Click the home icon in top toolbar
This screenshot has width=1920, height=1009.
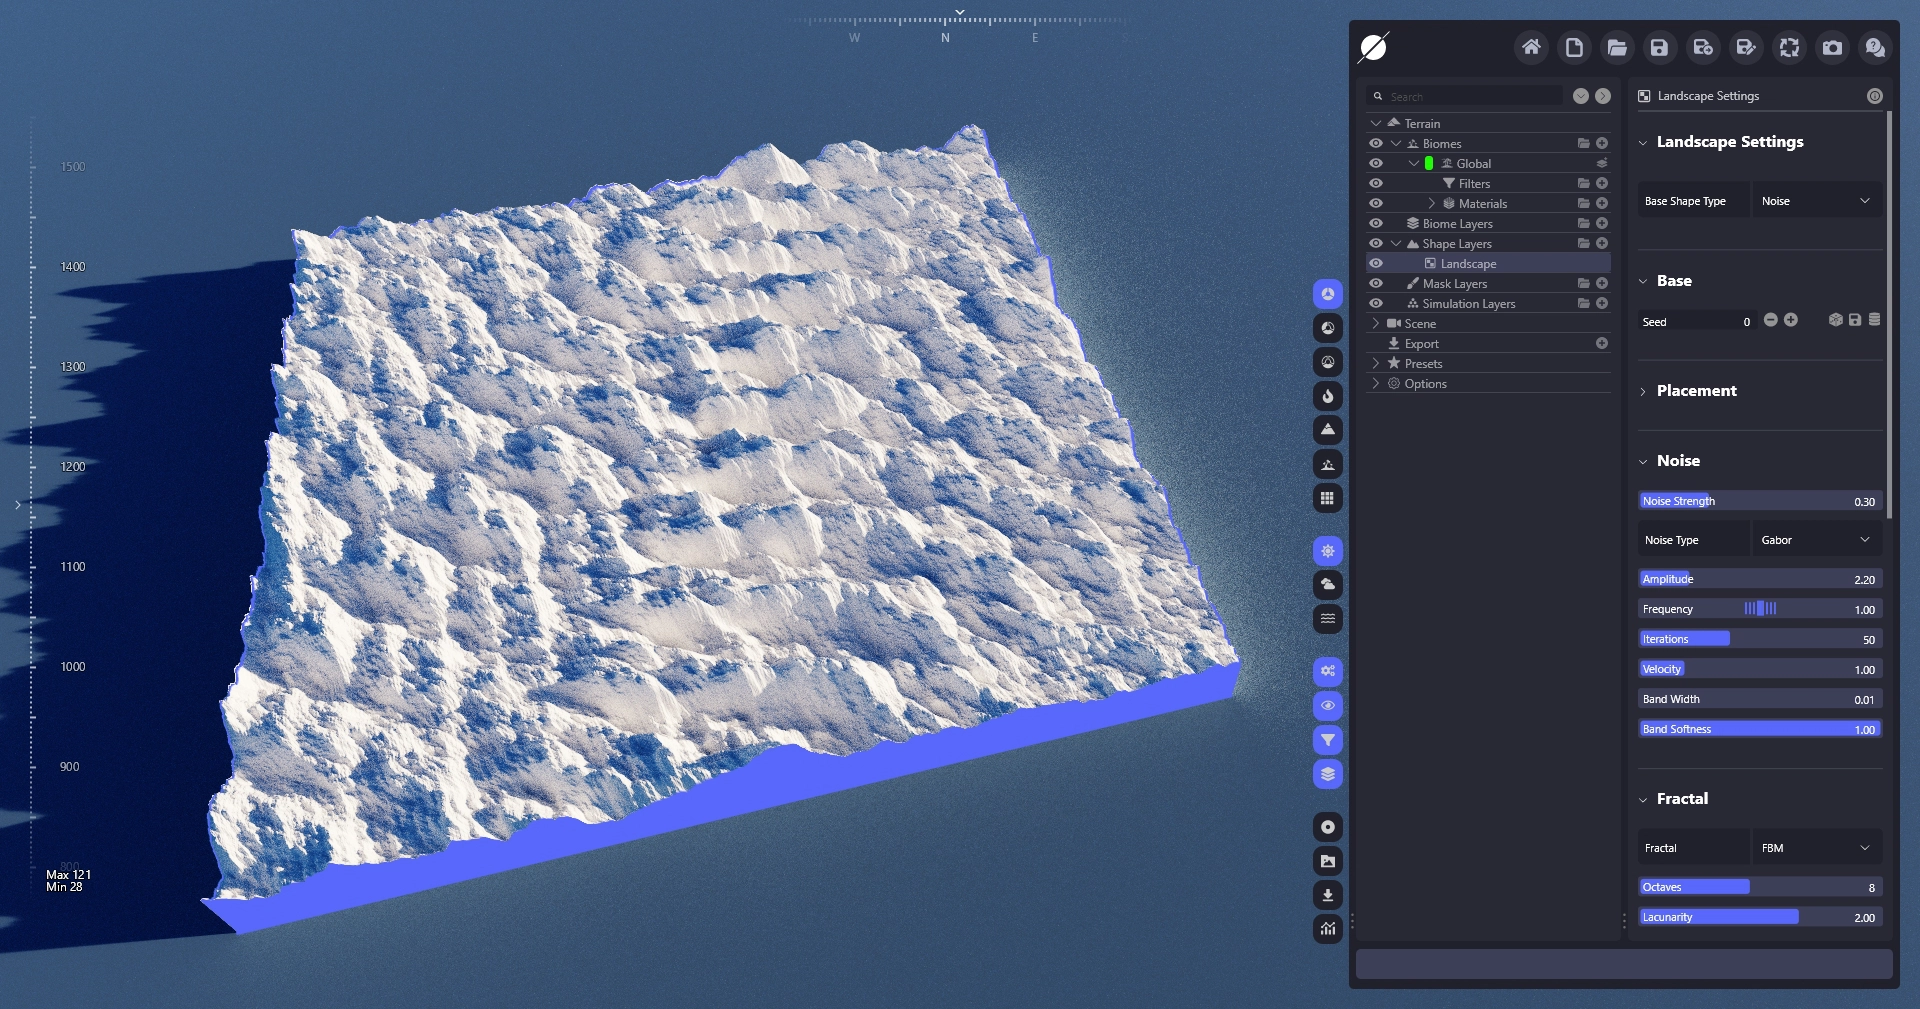click(1531, 47)
